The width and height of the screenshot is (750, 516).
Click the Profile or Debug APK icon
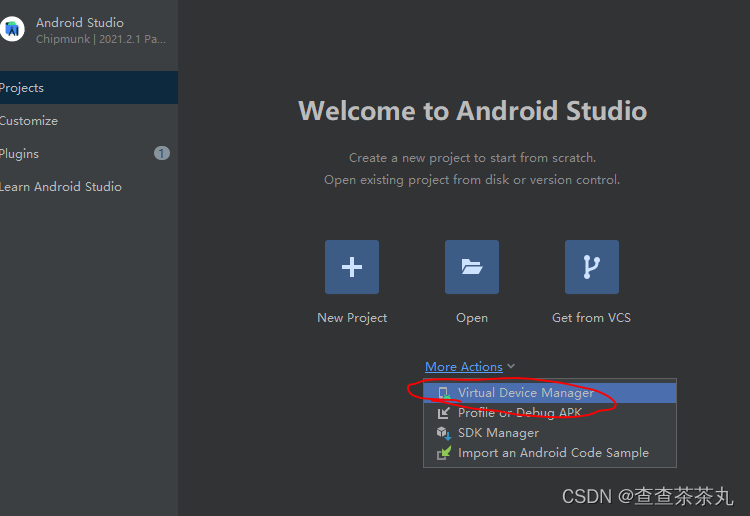pos(444,413)
